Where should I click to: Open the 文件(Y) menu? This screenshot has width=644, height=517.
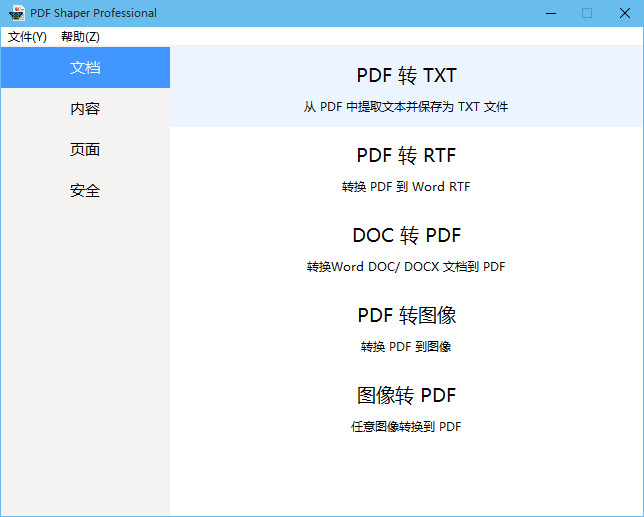point(27,37)
